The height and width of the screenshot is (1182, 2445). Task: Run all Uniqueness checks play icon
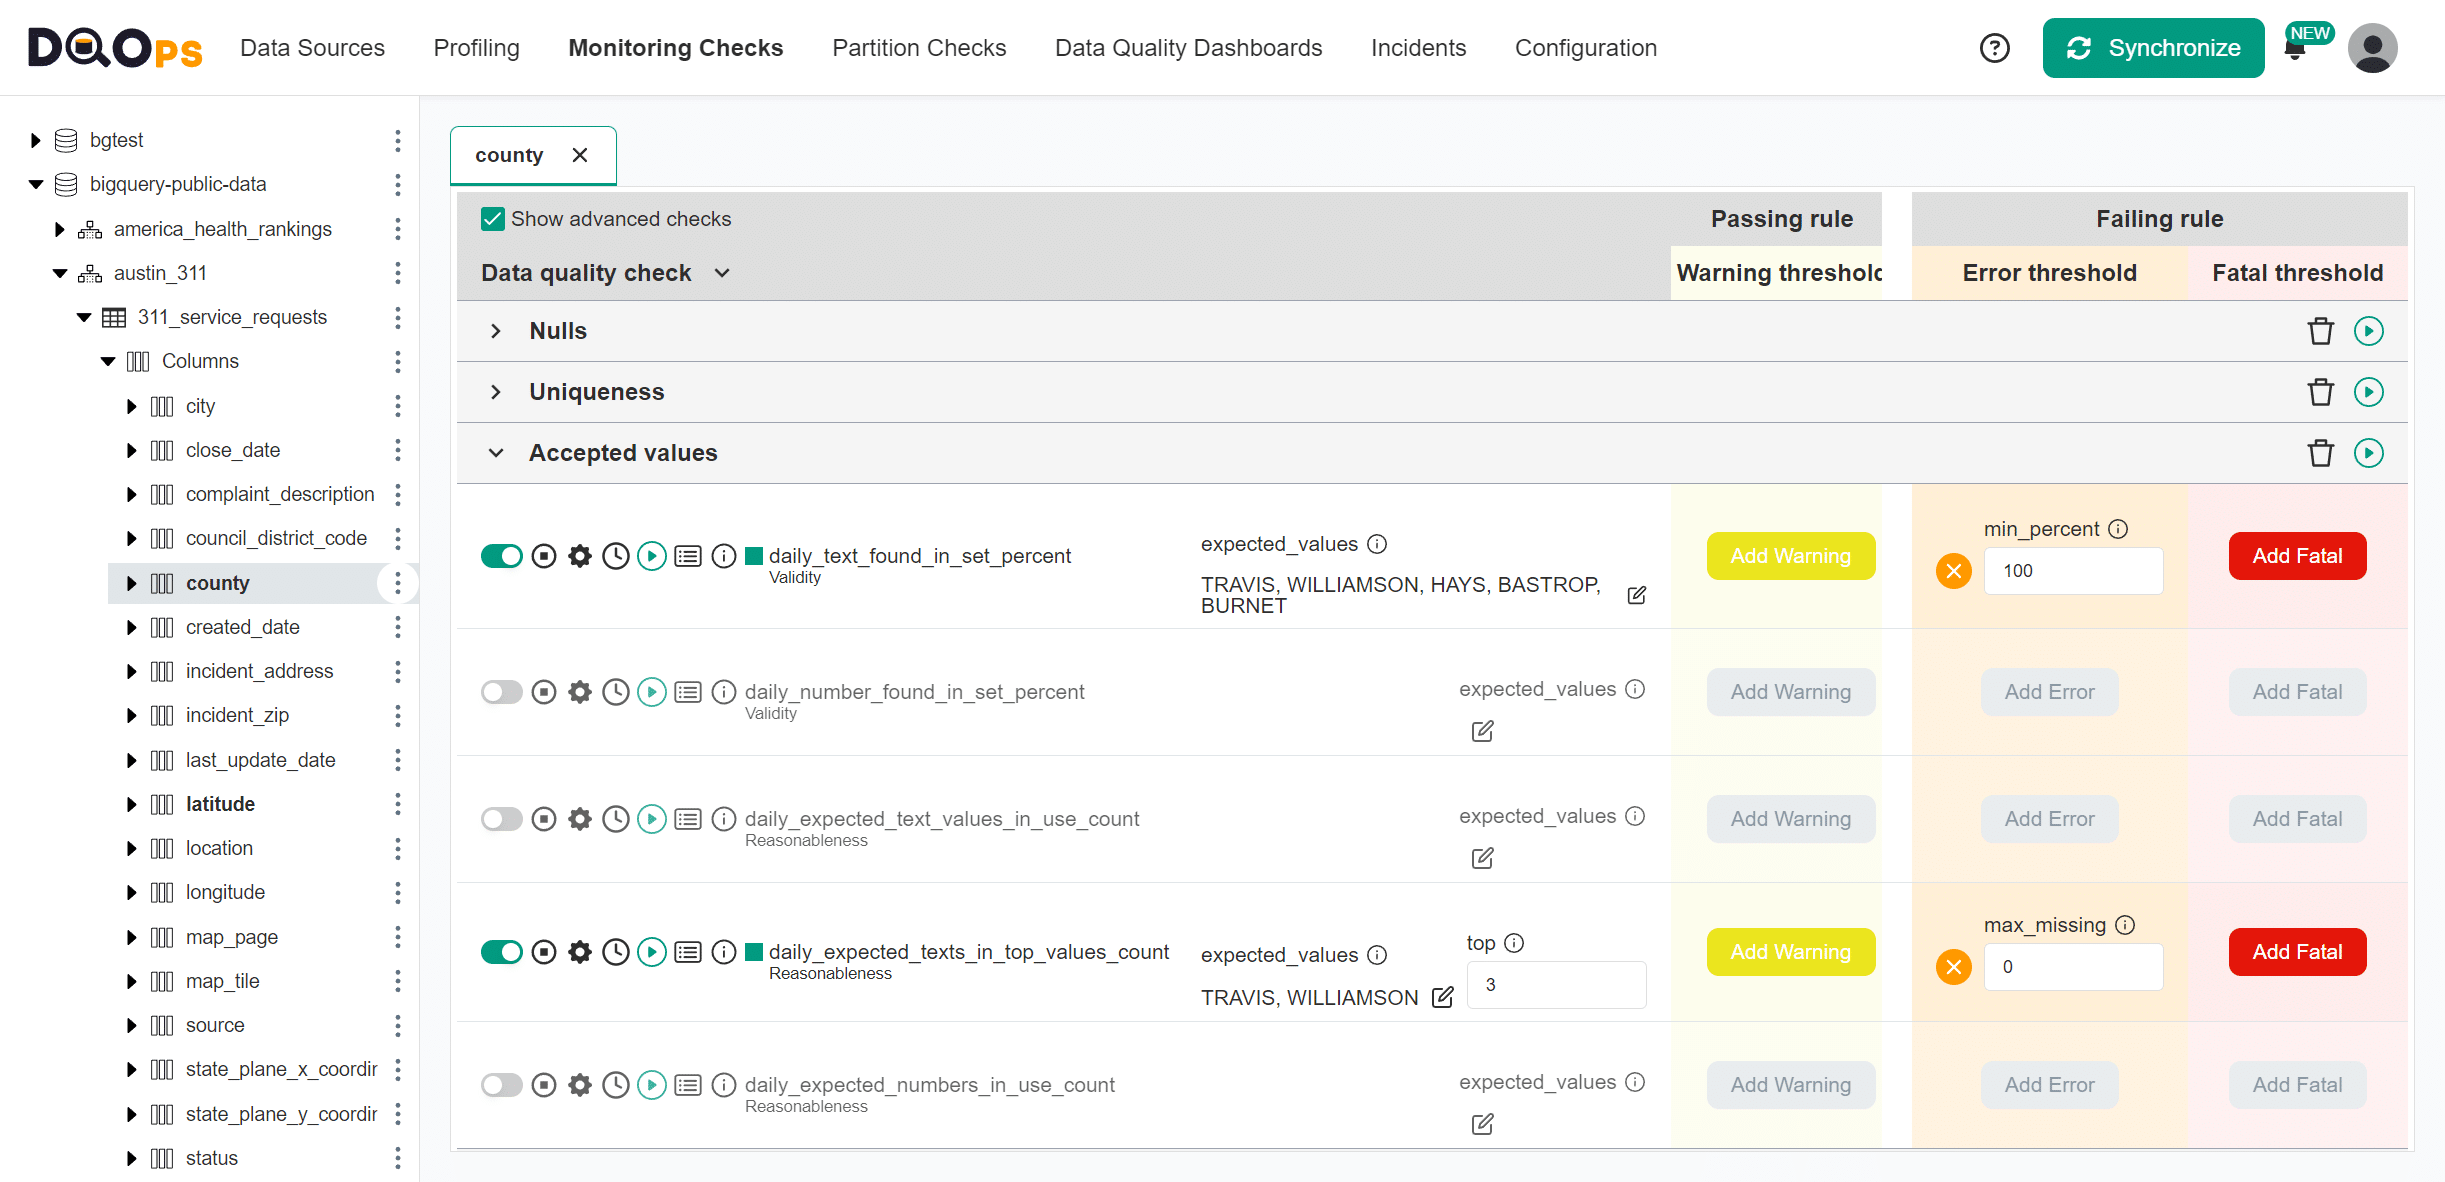[x=2368, y=392]
